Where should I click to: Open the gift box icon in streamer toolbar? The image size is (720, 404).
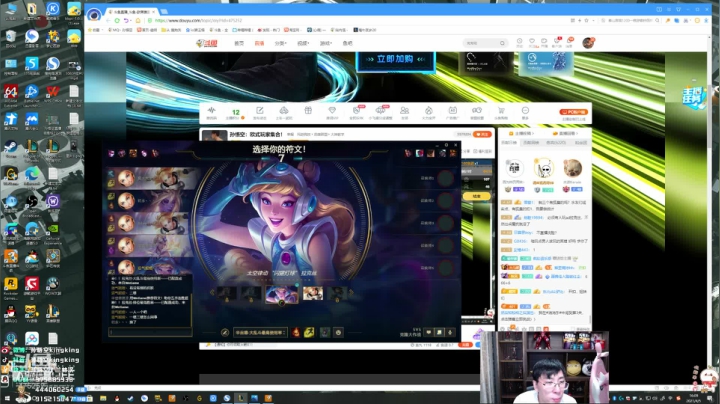pos(308,112)
